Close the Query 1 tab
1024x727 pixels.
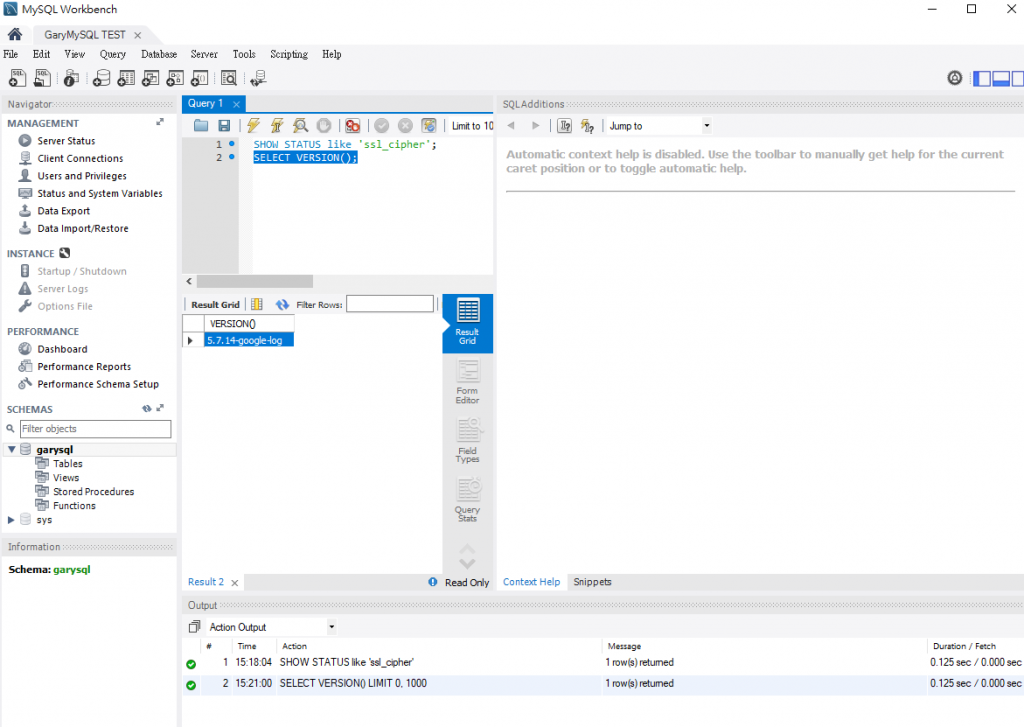[x=236, y=104]
